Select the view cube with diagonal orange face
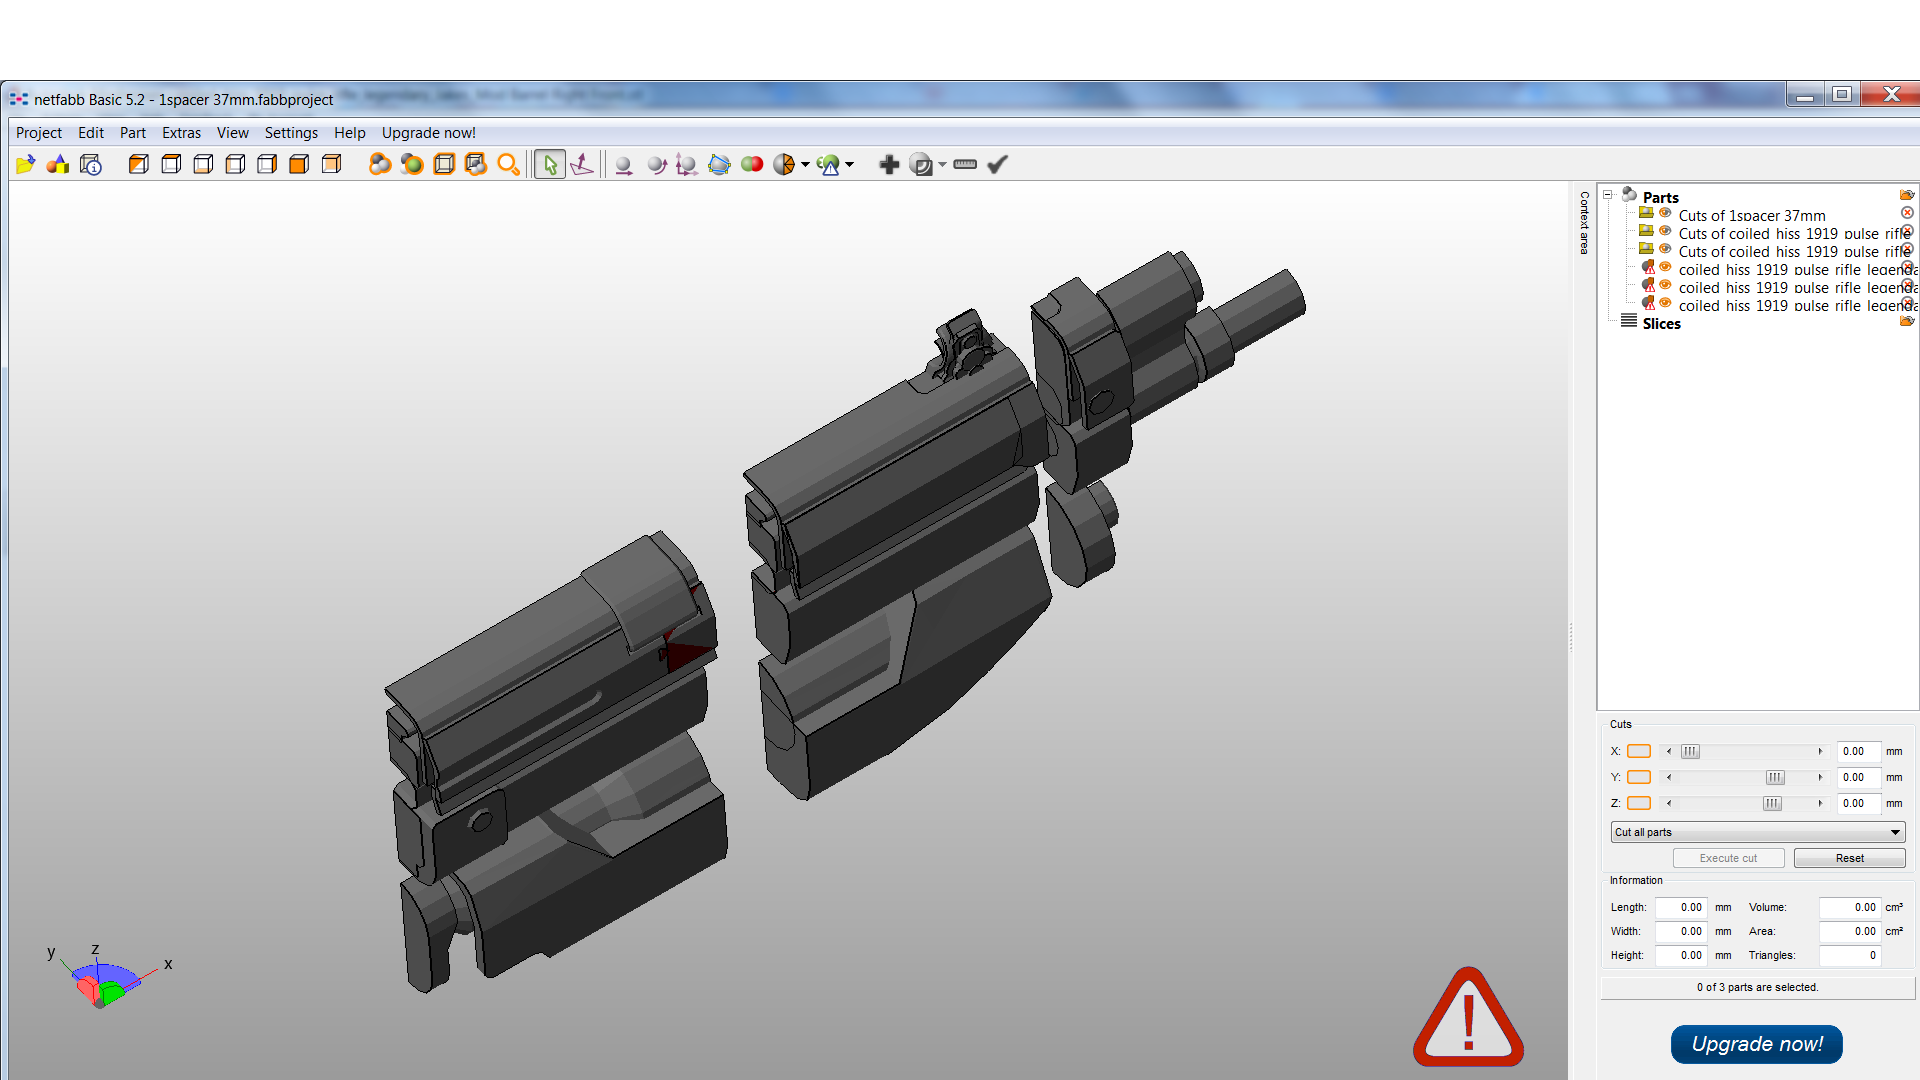1920x1080 pixels. point(139,165)
